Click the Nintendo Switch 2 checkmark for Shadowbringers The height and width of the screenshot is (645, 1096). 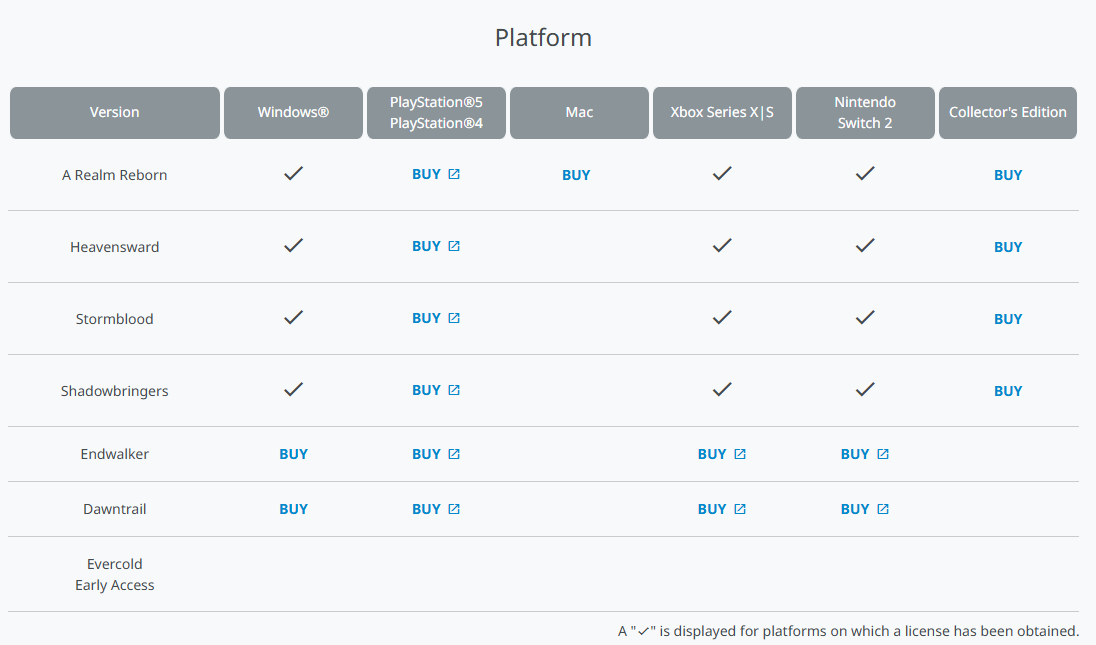[865, 389]
